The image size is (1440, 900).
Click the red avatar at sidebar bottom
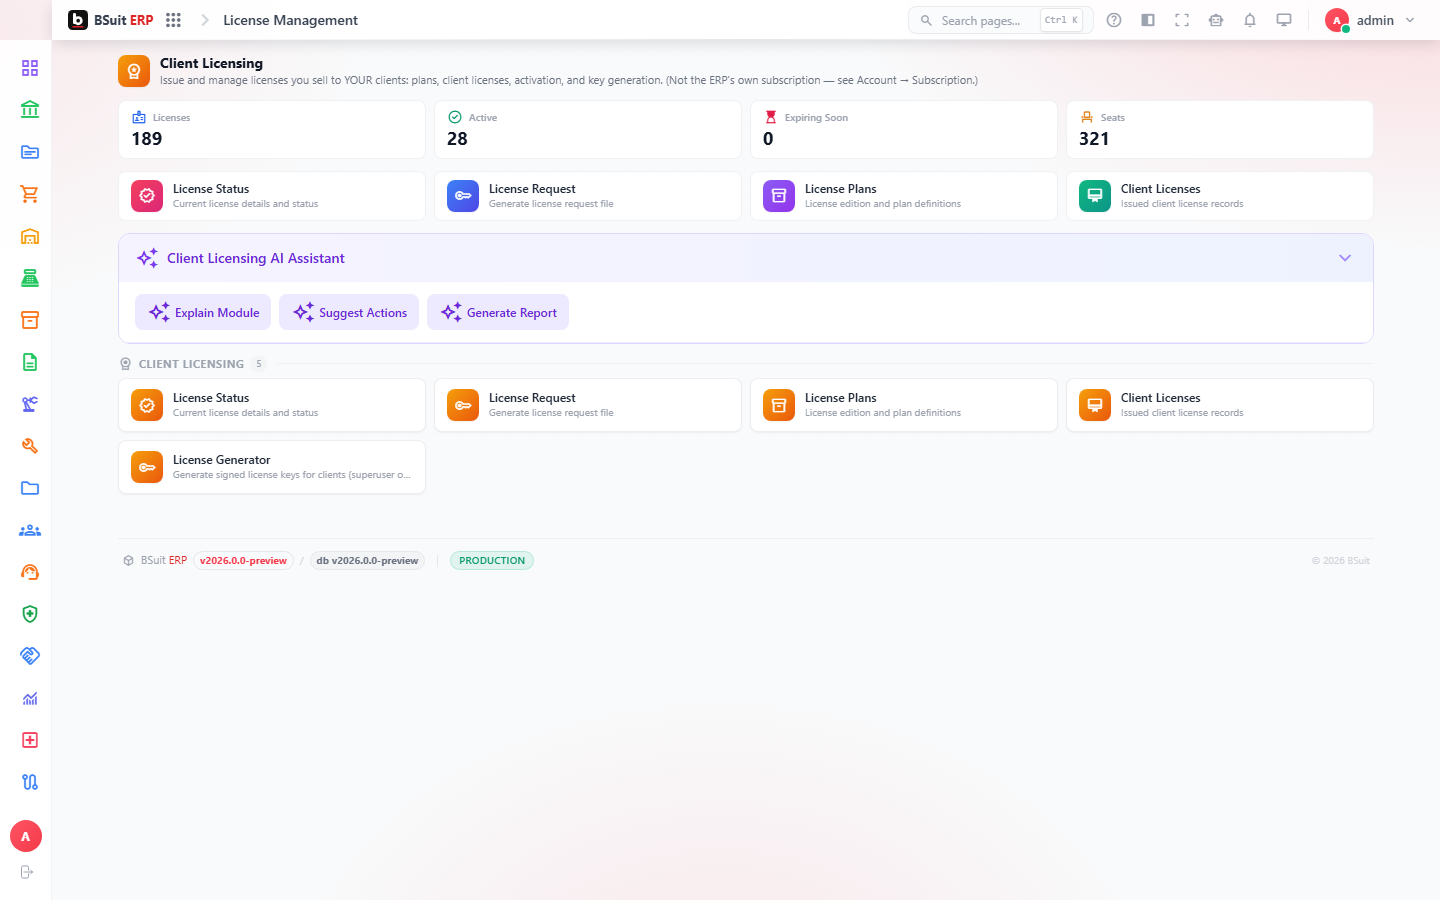tap(26, 836)
